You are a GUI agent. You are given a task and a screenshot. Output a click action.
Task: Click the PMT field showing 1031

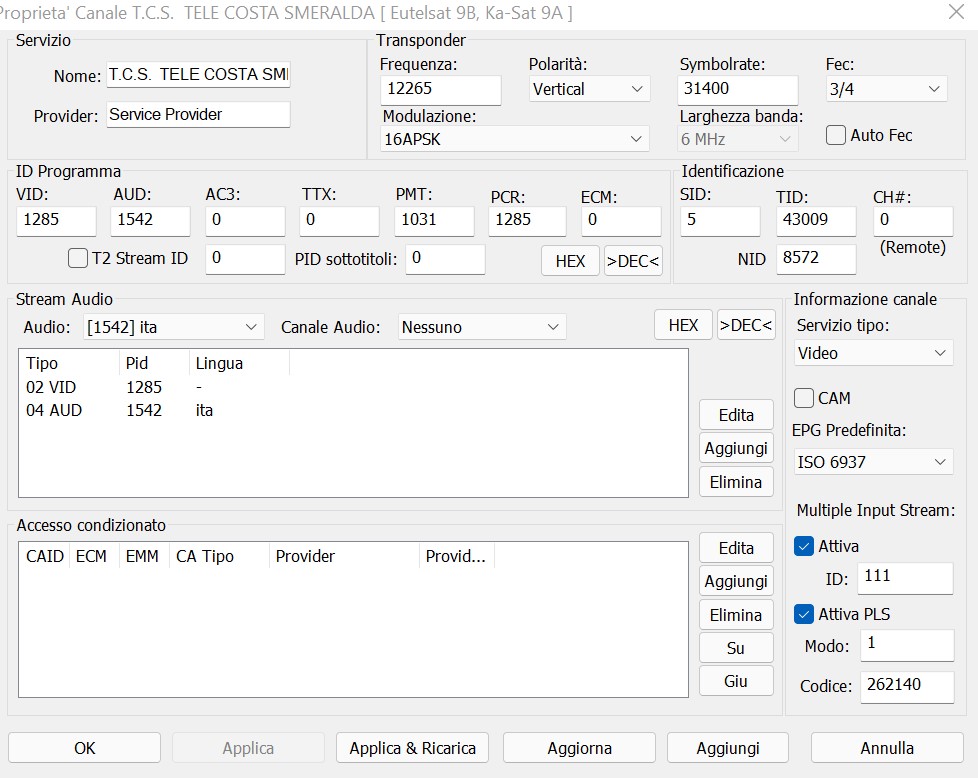pyautogui.click(x=434, y=221)
